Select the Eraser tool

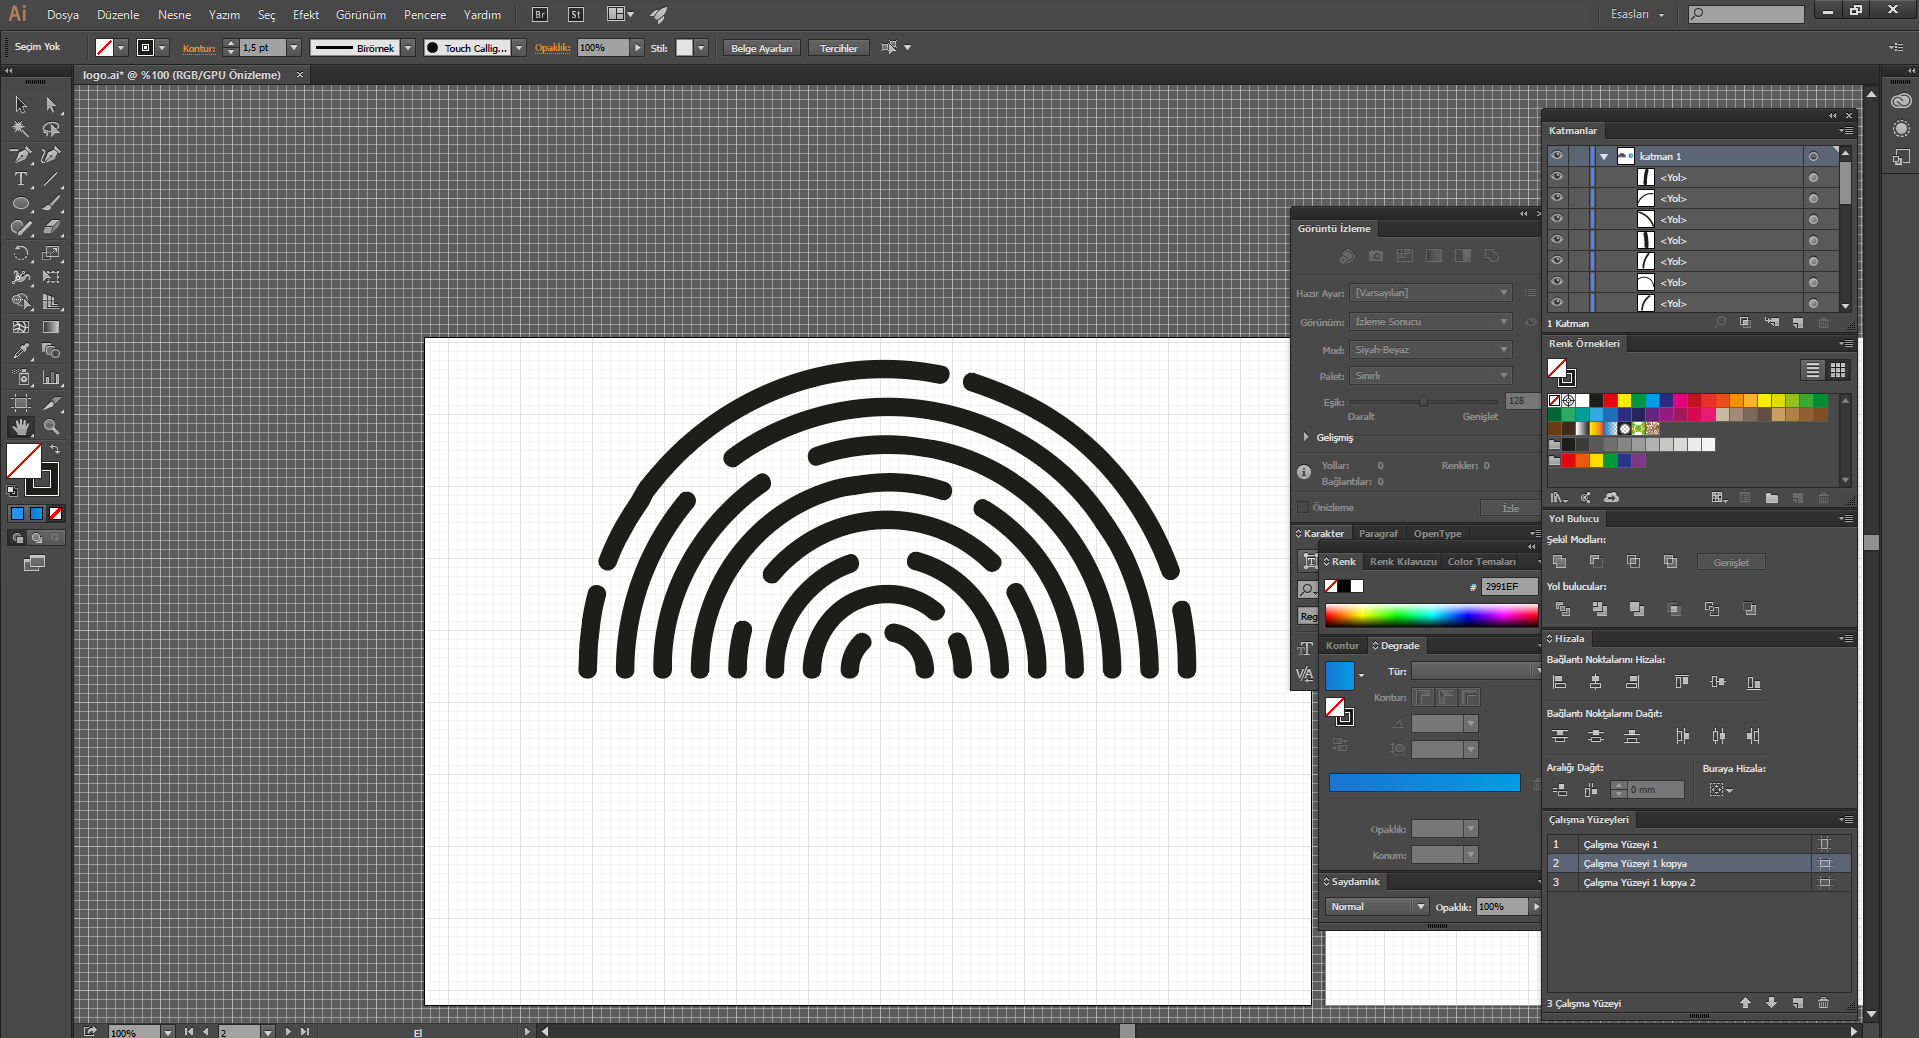coord(51,228)
